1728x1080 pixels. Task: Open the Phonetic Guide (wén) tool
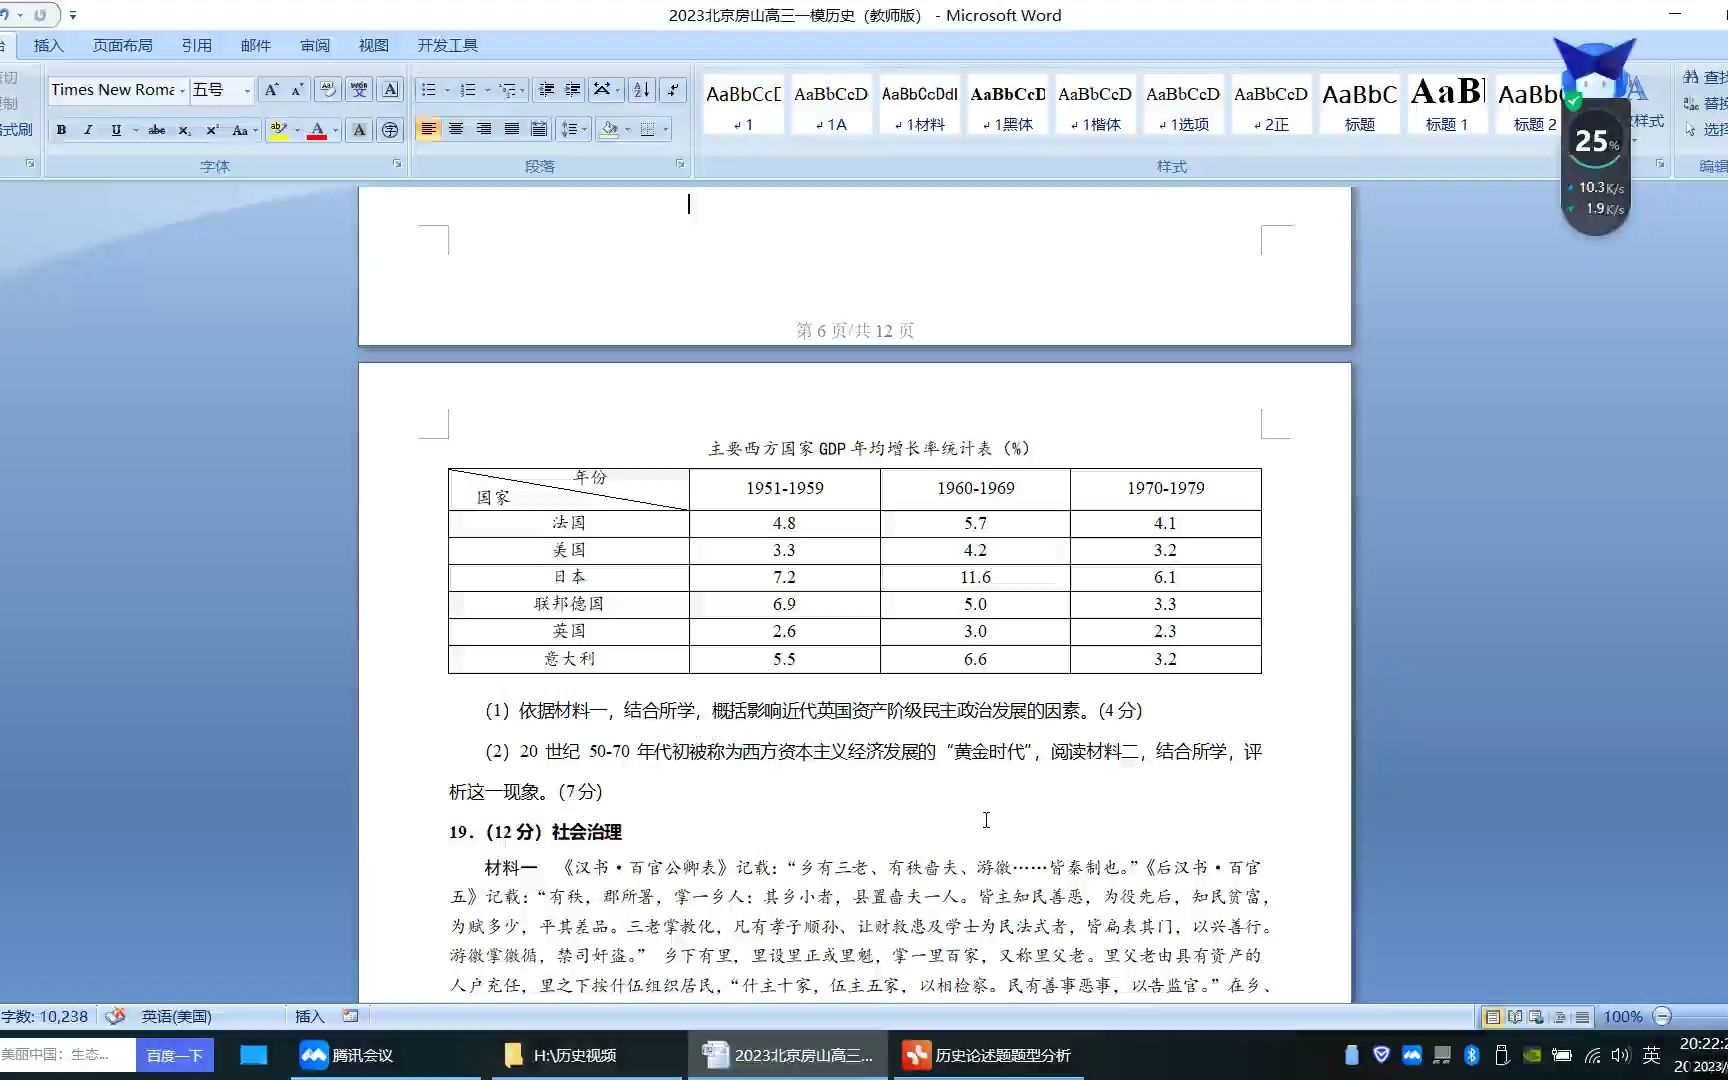point(359,90)
